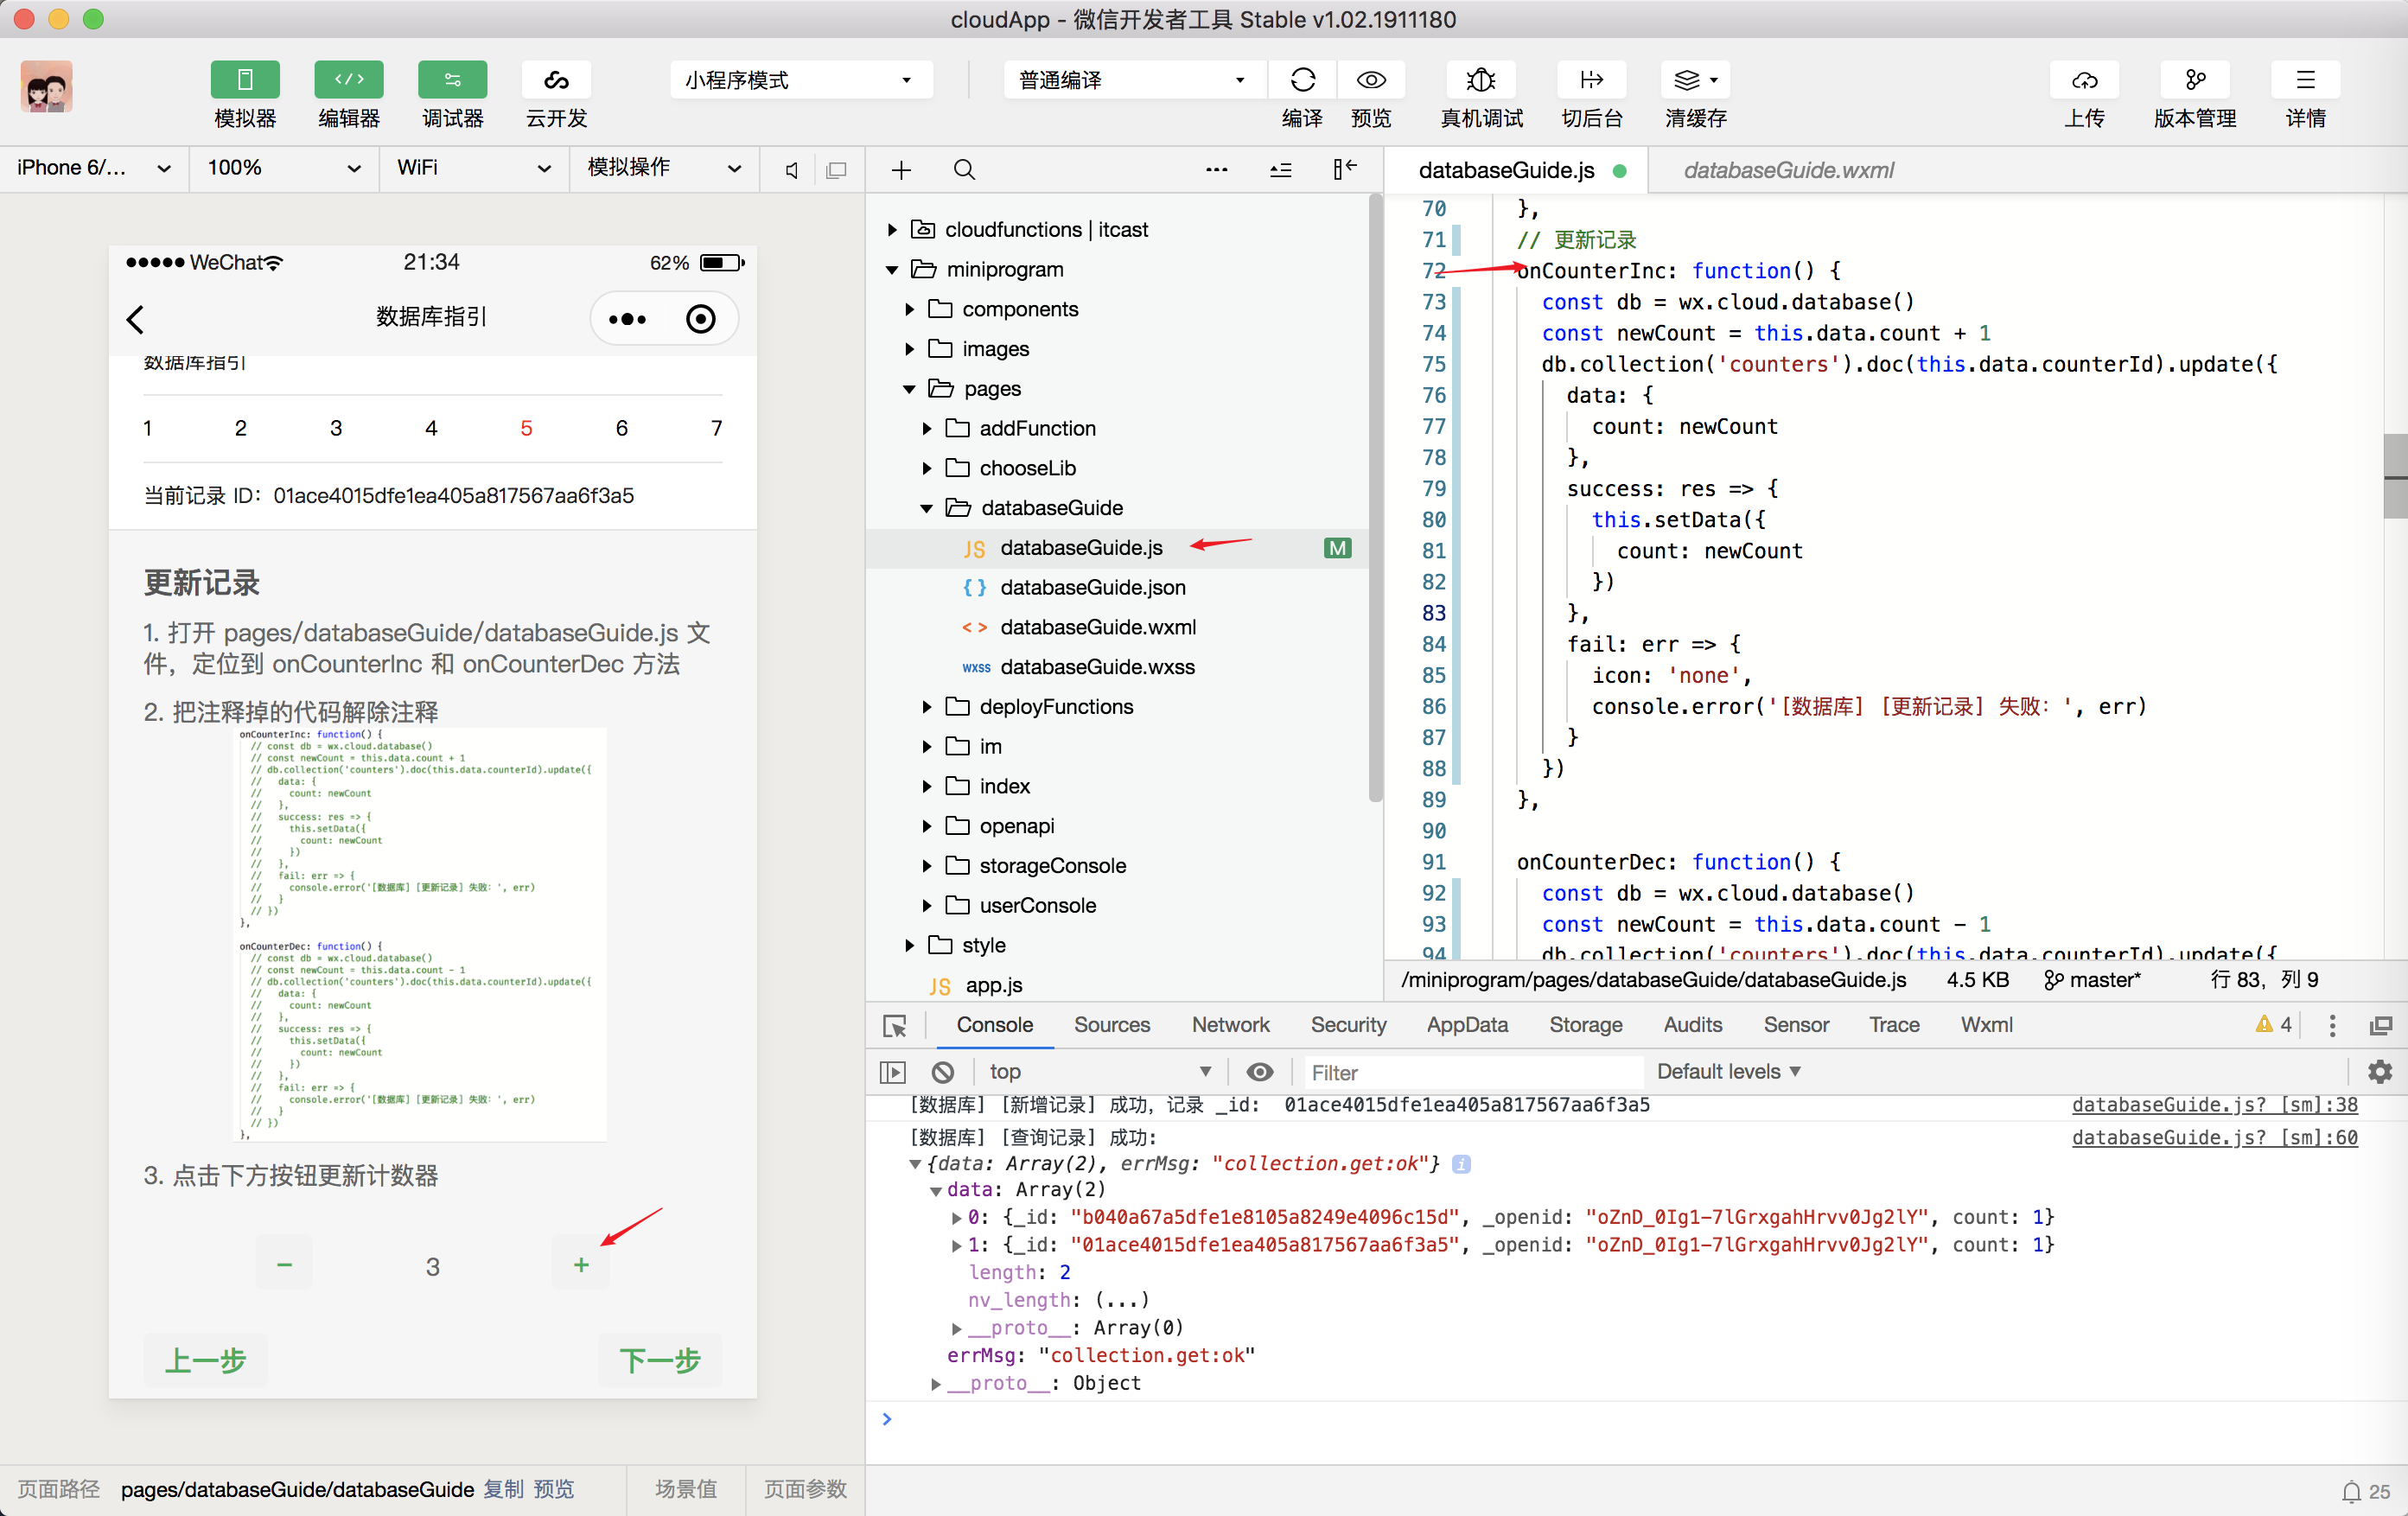Open the top context selector dropdown

click(1099, 1072)
